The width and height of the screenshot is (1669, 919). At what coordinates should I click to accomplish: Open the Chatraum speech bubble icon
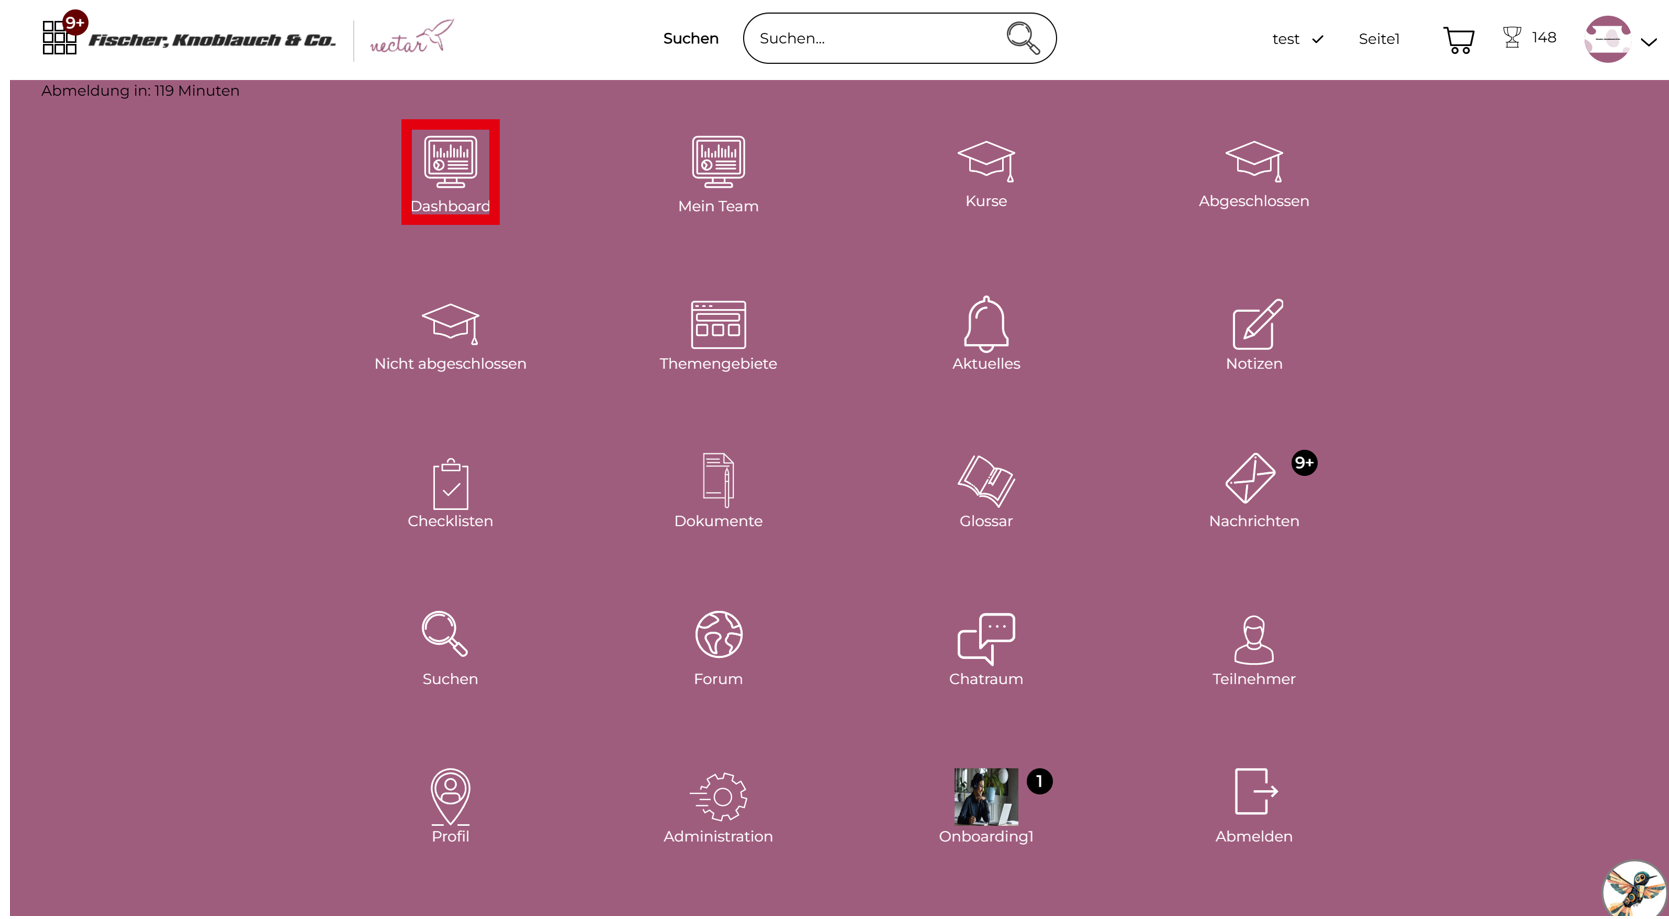click(986, 638)
